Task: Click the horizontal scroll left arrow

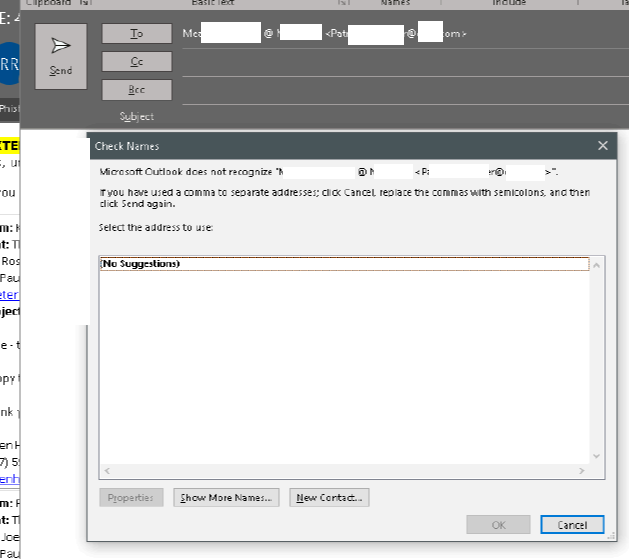Action: coord(107,471)
